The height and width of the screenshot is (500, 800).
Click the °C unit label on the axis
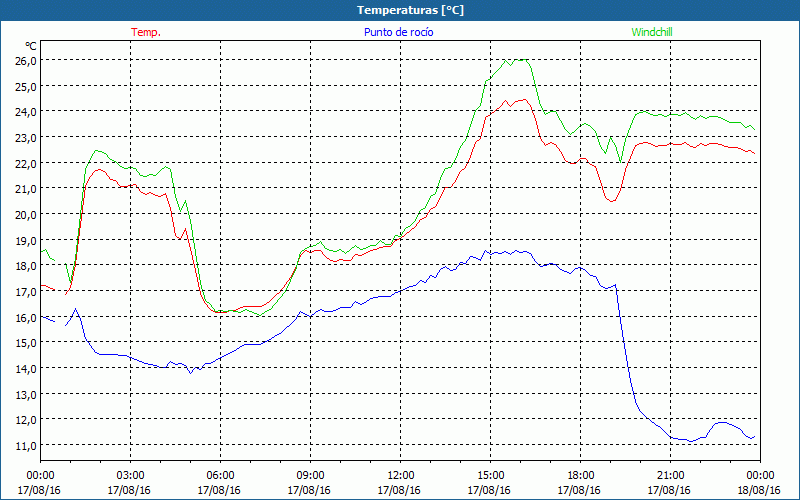(31, 46)
